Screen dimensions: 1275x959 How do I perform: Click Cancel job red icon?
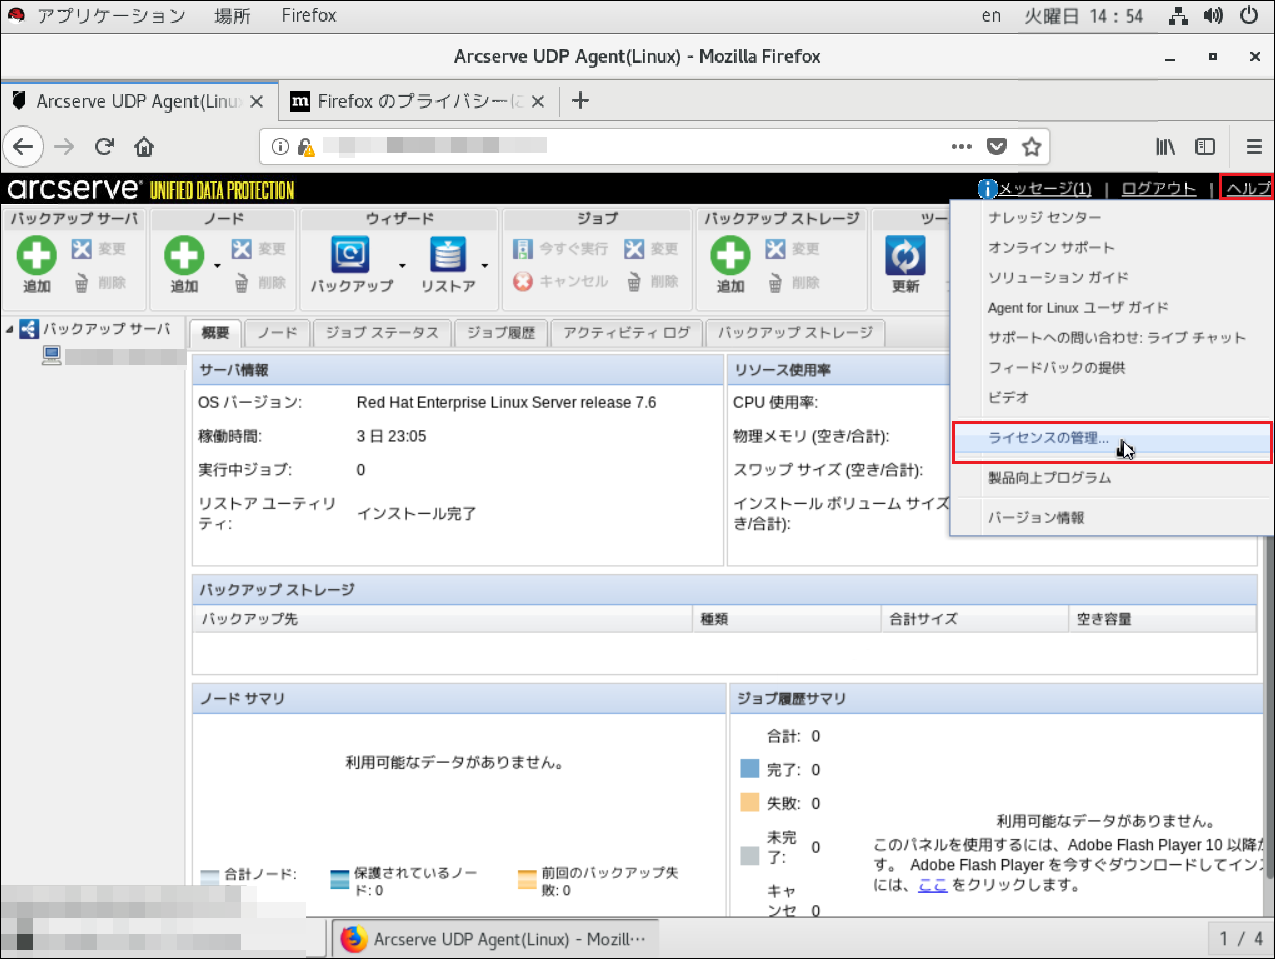click(x=523, y=282)
